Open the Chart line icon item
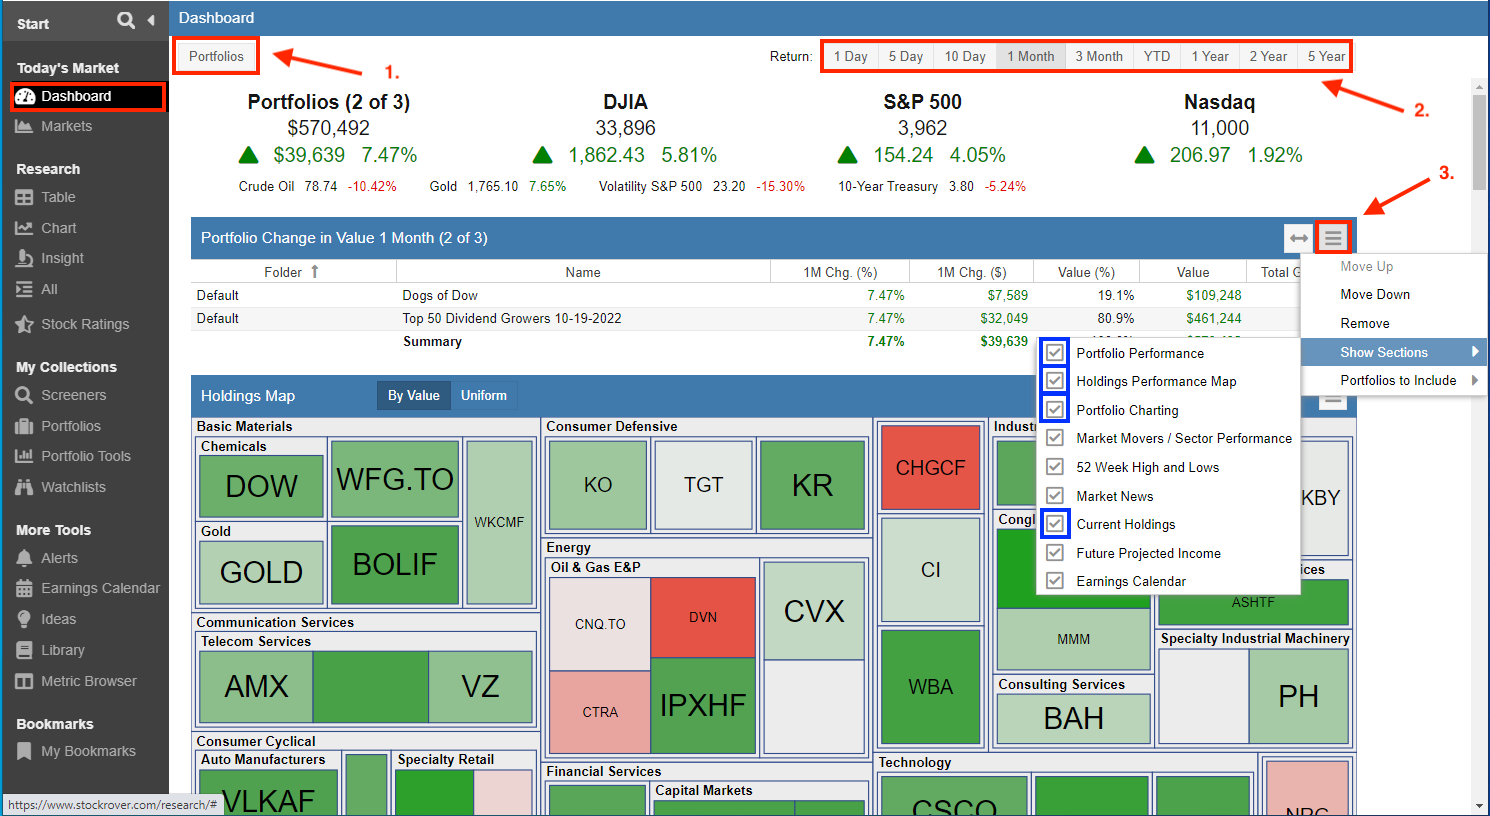 (24, 228)
